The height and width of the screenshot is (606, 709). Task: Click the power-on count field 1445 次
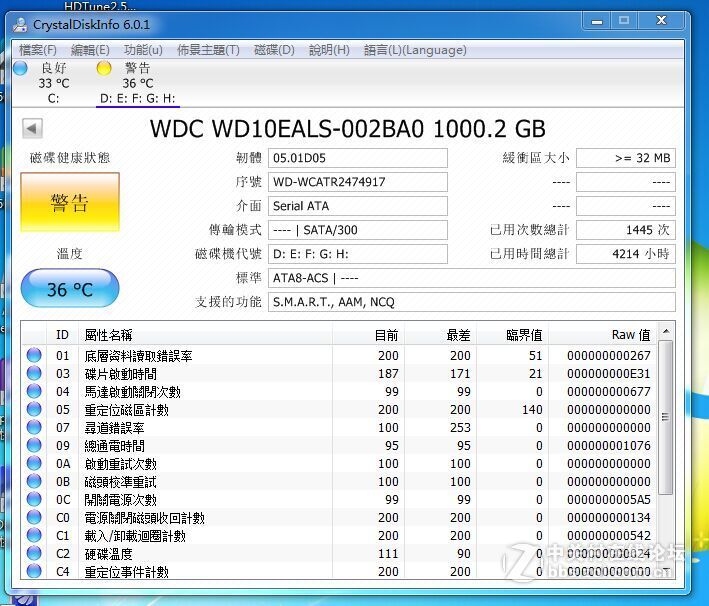626,230
